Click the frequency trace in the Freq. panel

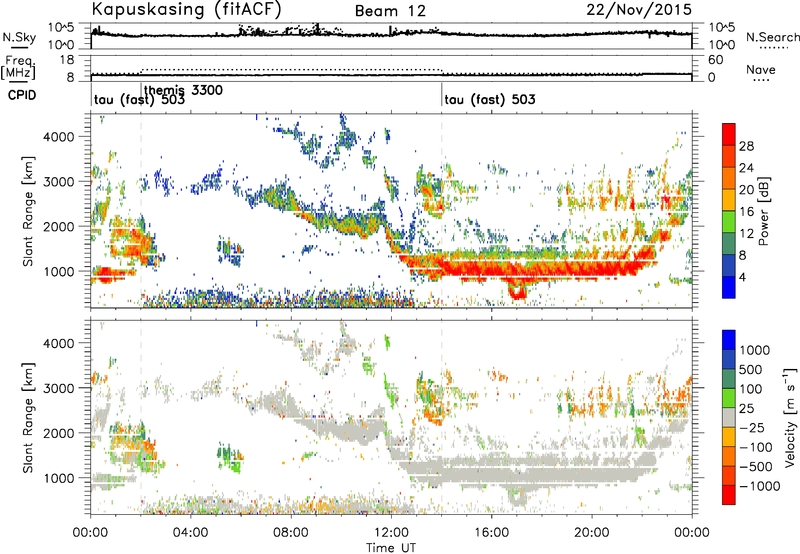391,75
